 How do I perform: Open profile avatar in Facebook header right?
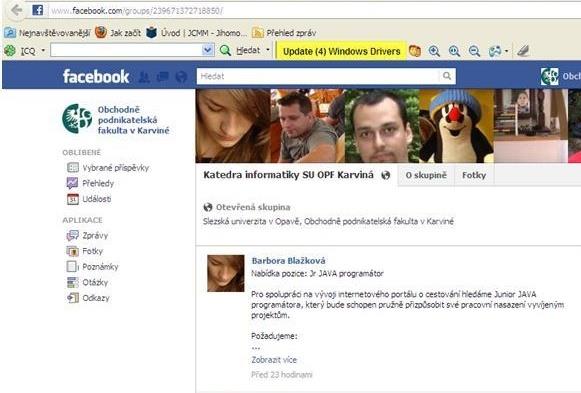(549, 77)
